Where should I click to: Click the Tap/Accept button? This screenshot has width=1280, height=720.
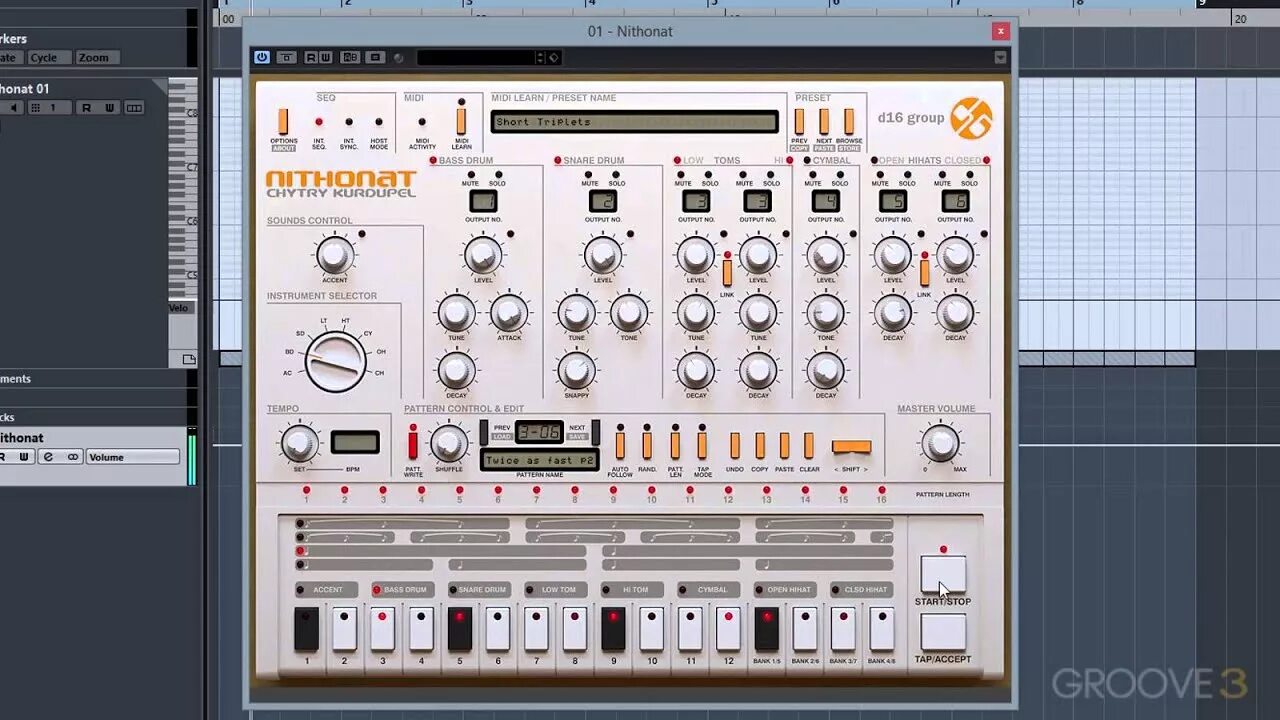pos(943,633)
